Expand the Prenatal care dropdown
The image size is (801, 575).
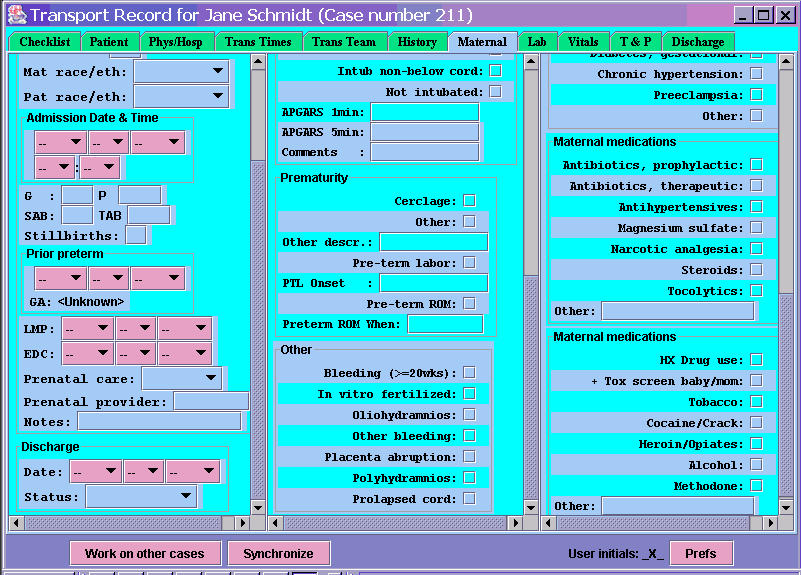(x=182, y=378)
